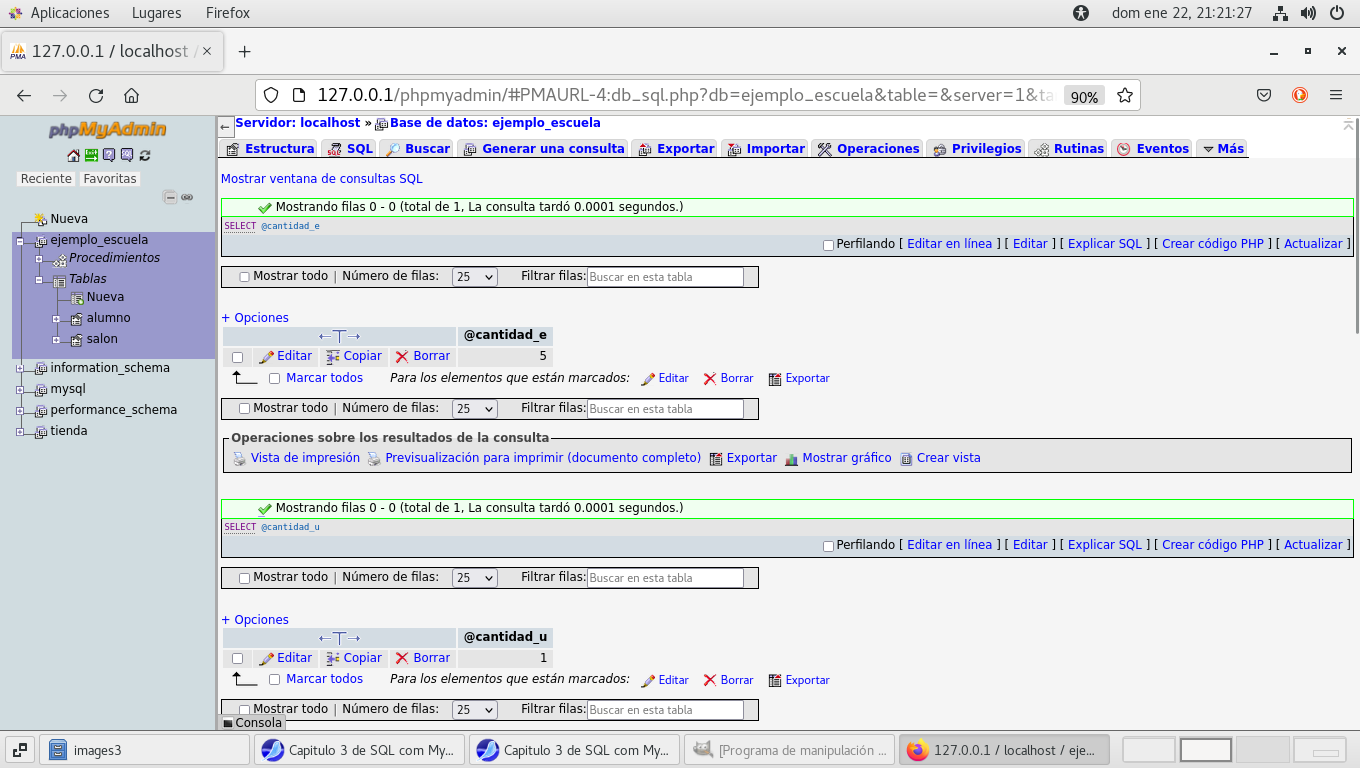Switch to the Estructura tab
Viewport: 1360px width, 768px height.
270,149
